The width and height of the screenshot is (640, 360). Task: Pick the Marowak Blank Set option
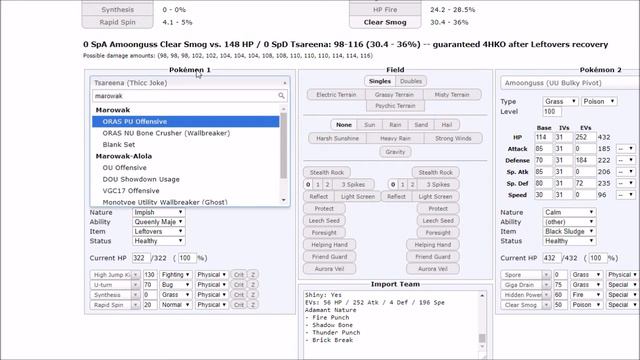point(119,144)
